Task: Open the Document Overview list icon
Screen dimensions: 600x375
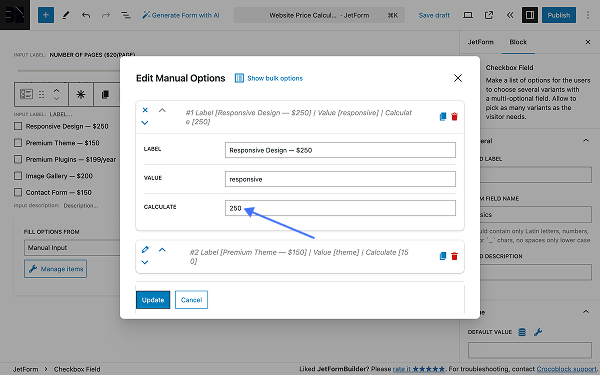Action: point(126,15)
